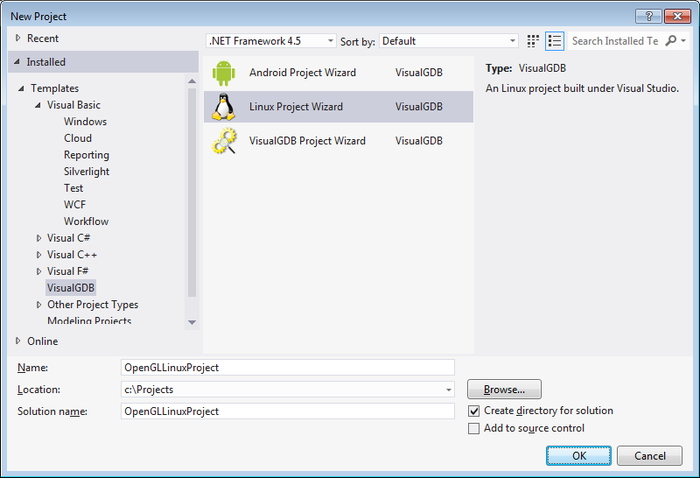Select Windows under Visual Basic
The height and width of the screenshot is (478, 700).
tap(85, 122)
